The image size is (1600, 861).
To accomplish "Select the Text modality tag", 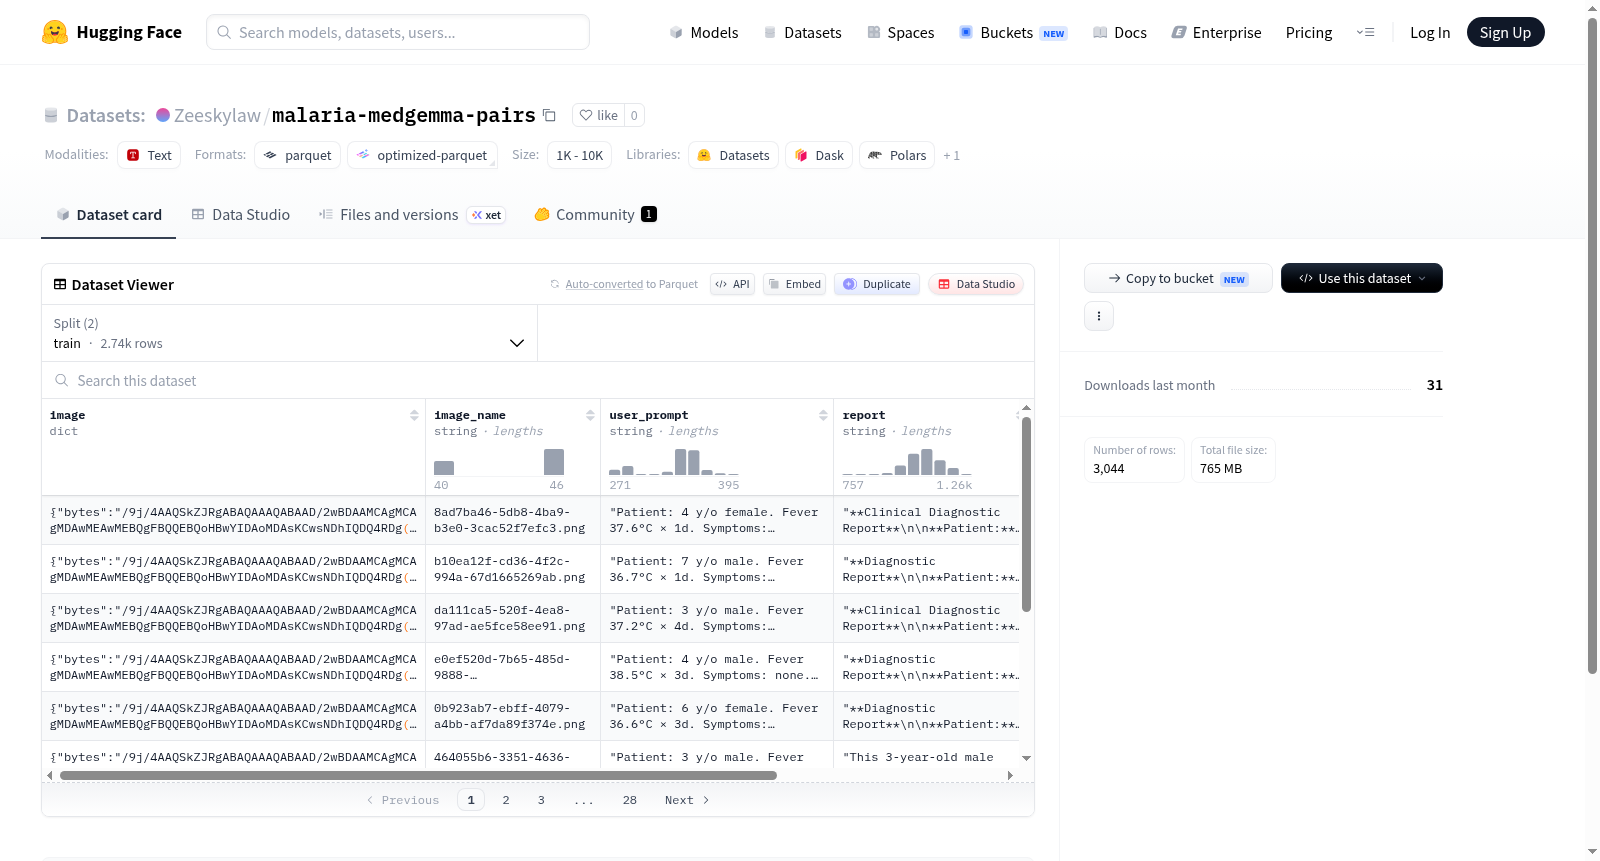I will pos(149,155).
